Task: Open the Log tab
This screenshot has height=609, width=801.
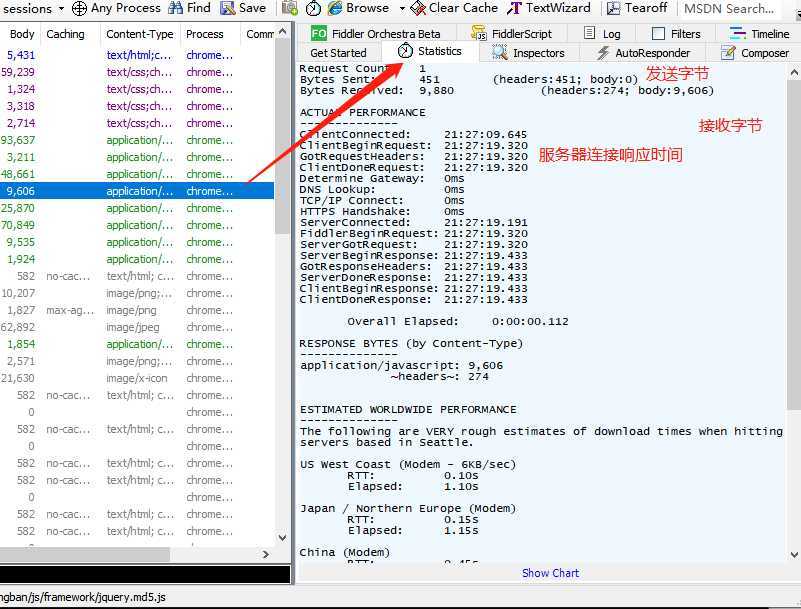Action: [602, 34]
